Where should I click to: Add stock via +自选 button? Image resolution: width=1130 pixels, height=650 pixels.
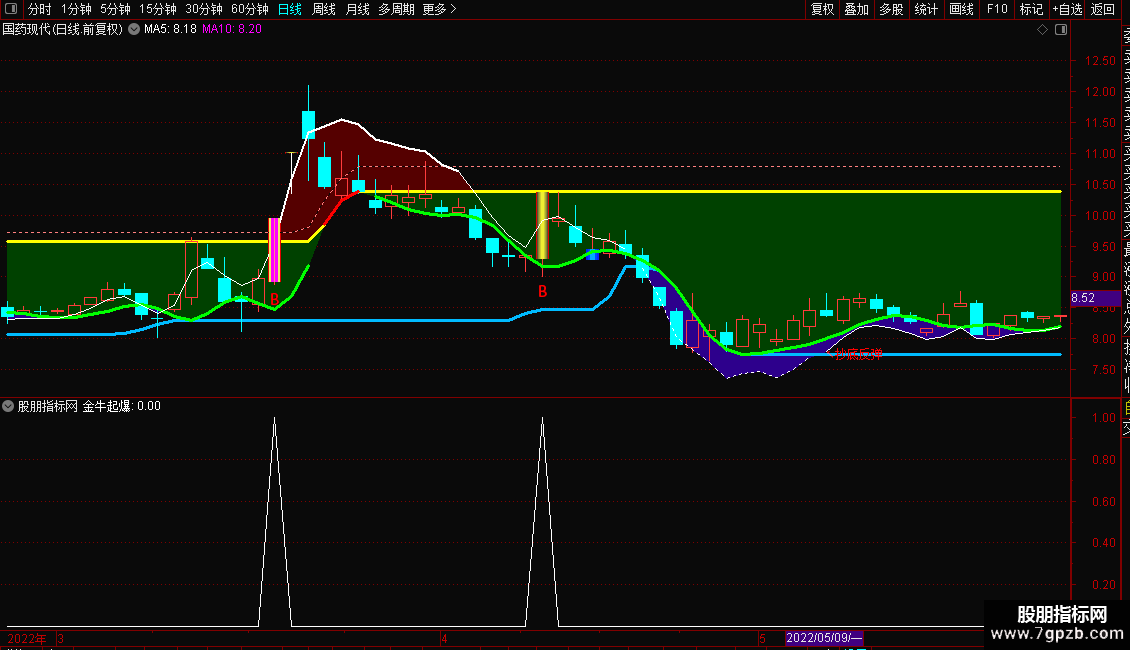click(1067, 9)
